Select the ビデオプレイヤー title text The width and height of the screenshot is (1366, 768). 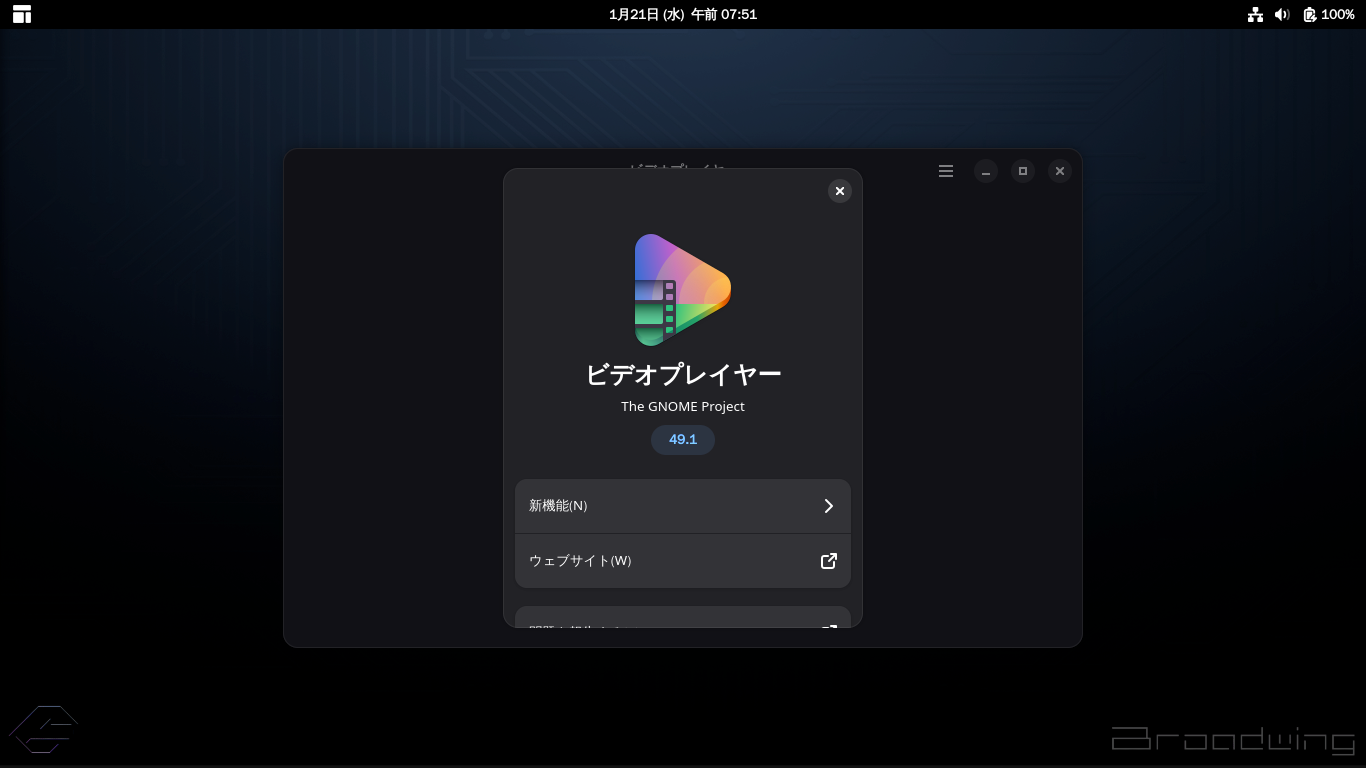683,375
